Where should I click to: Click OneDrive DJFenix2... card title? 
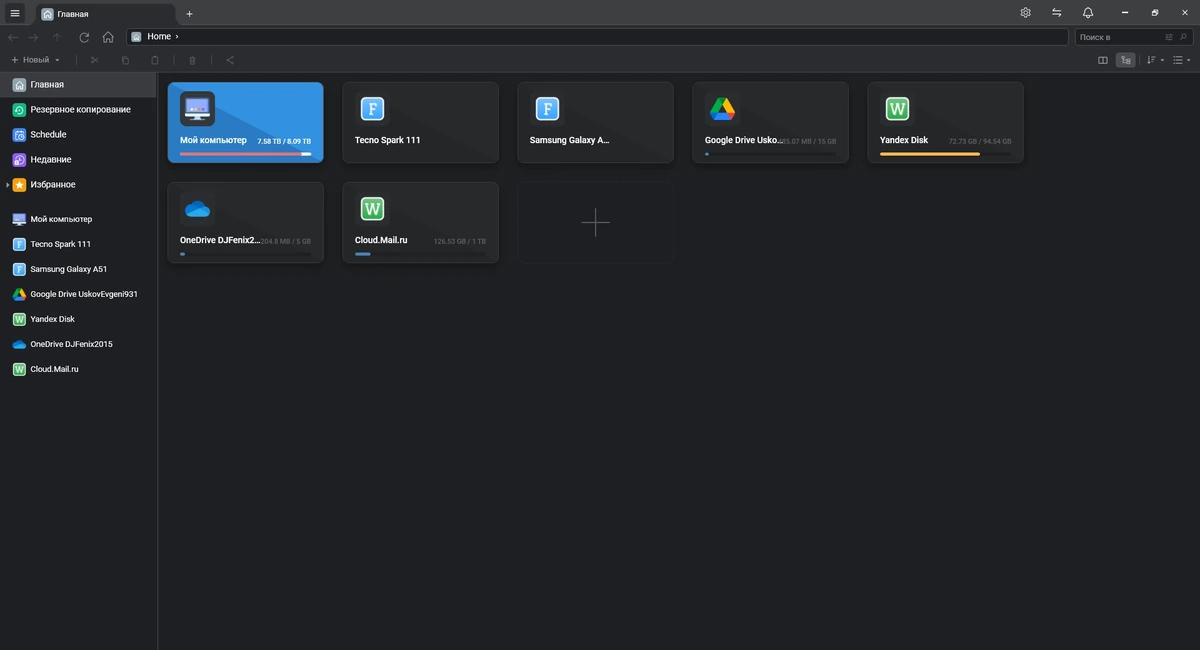tap(220, 240)
